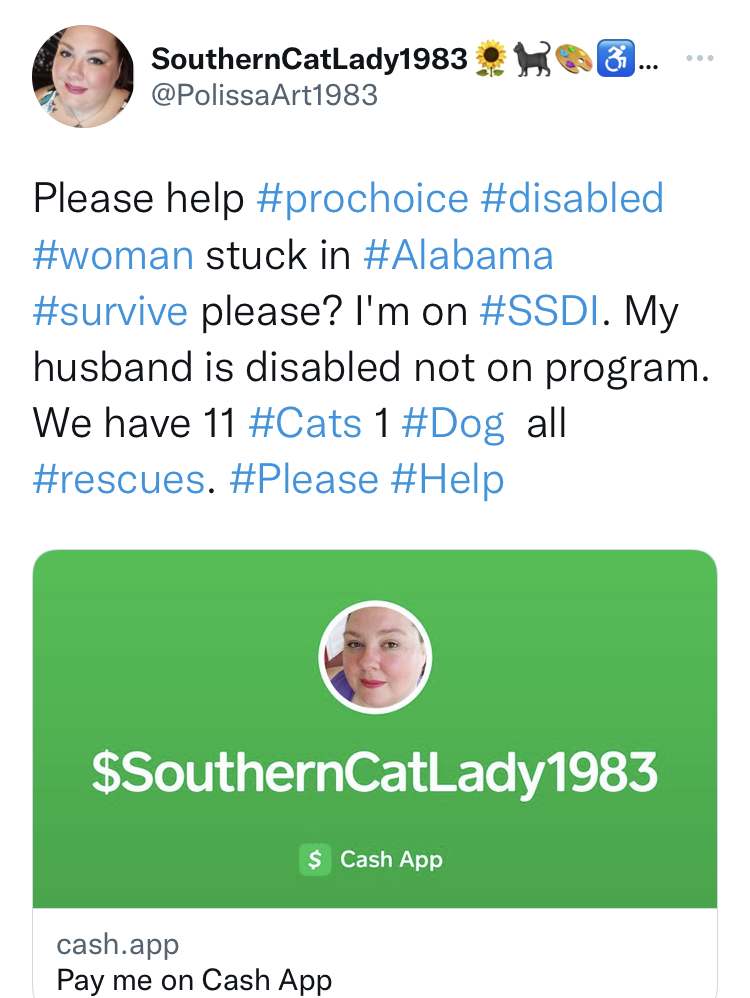The height and width of the screenshot is (998, 750).
Task: Open the #Alabama hashtag
Action: point(458,255)
